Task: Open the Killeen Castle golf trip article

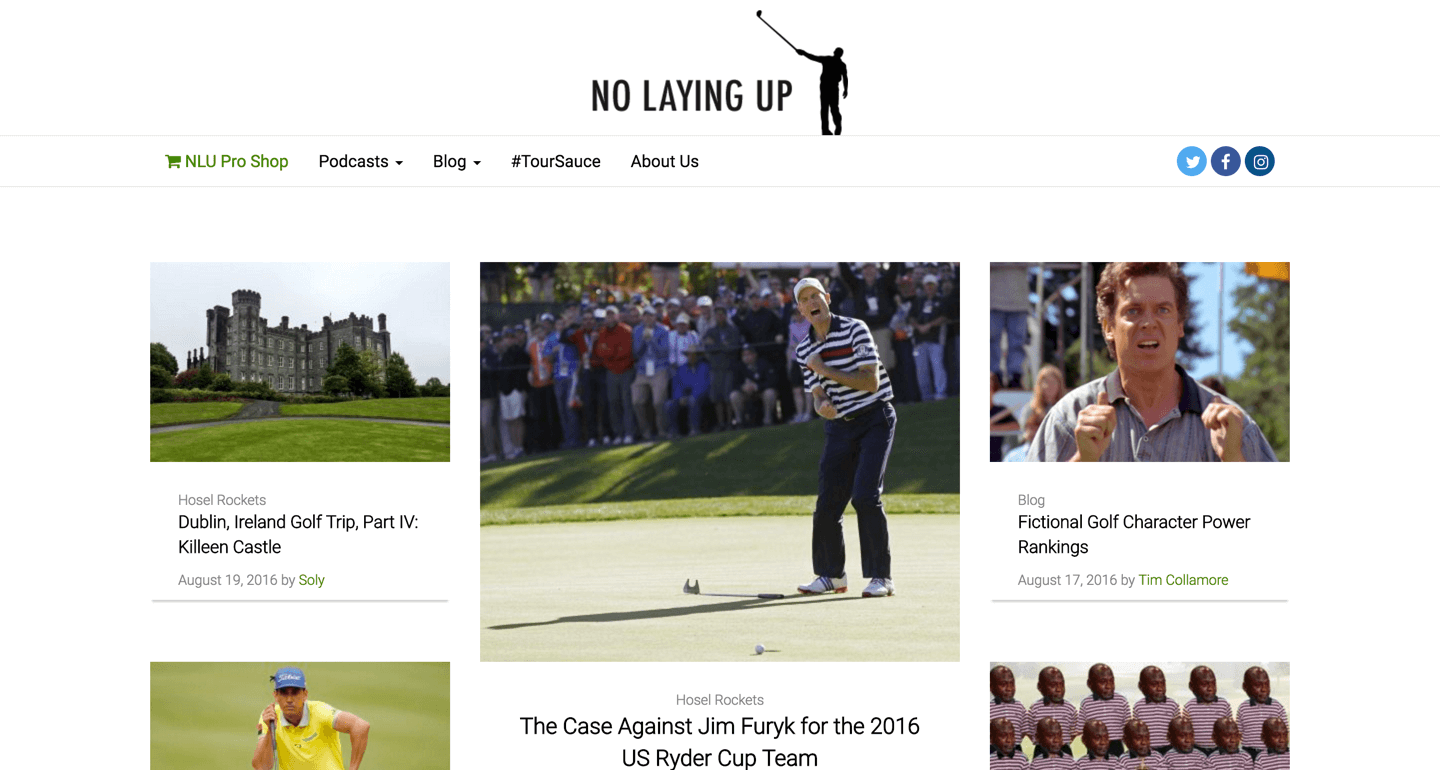Action: point(298,534)
